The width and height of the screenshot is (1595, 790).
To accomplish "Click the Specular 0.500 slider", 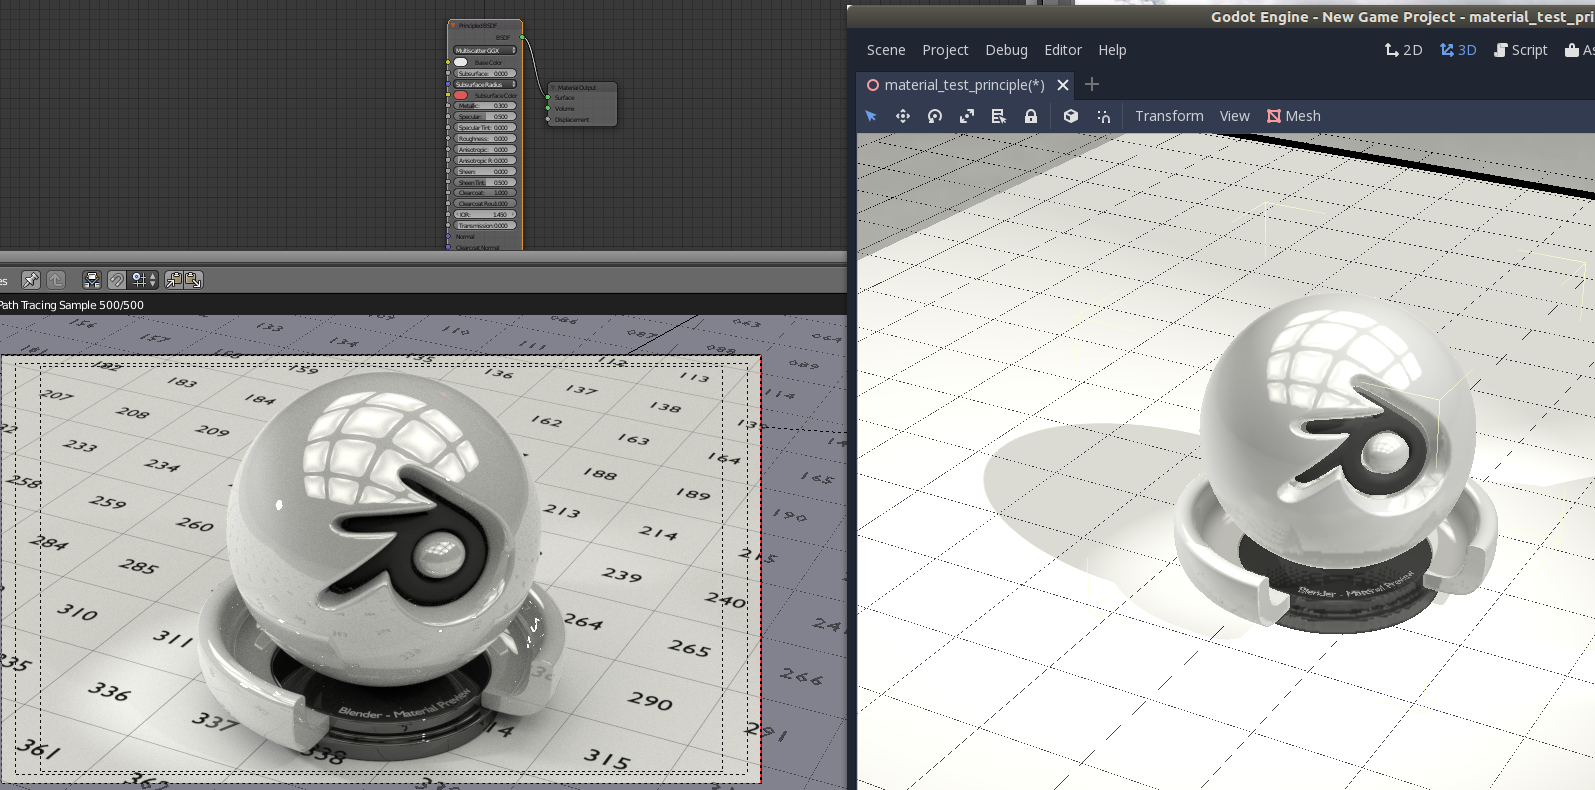I will click(485, 117).
